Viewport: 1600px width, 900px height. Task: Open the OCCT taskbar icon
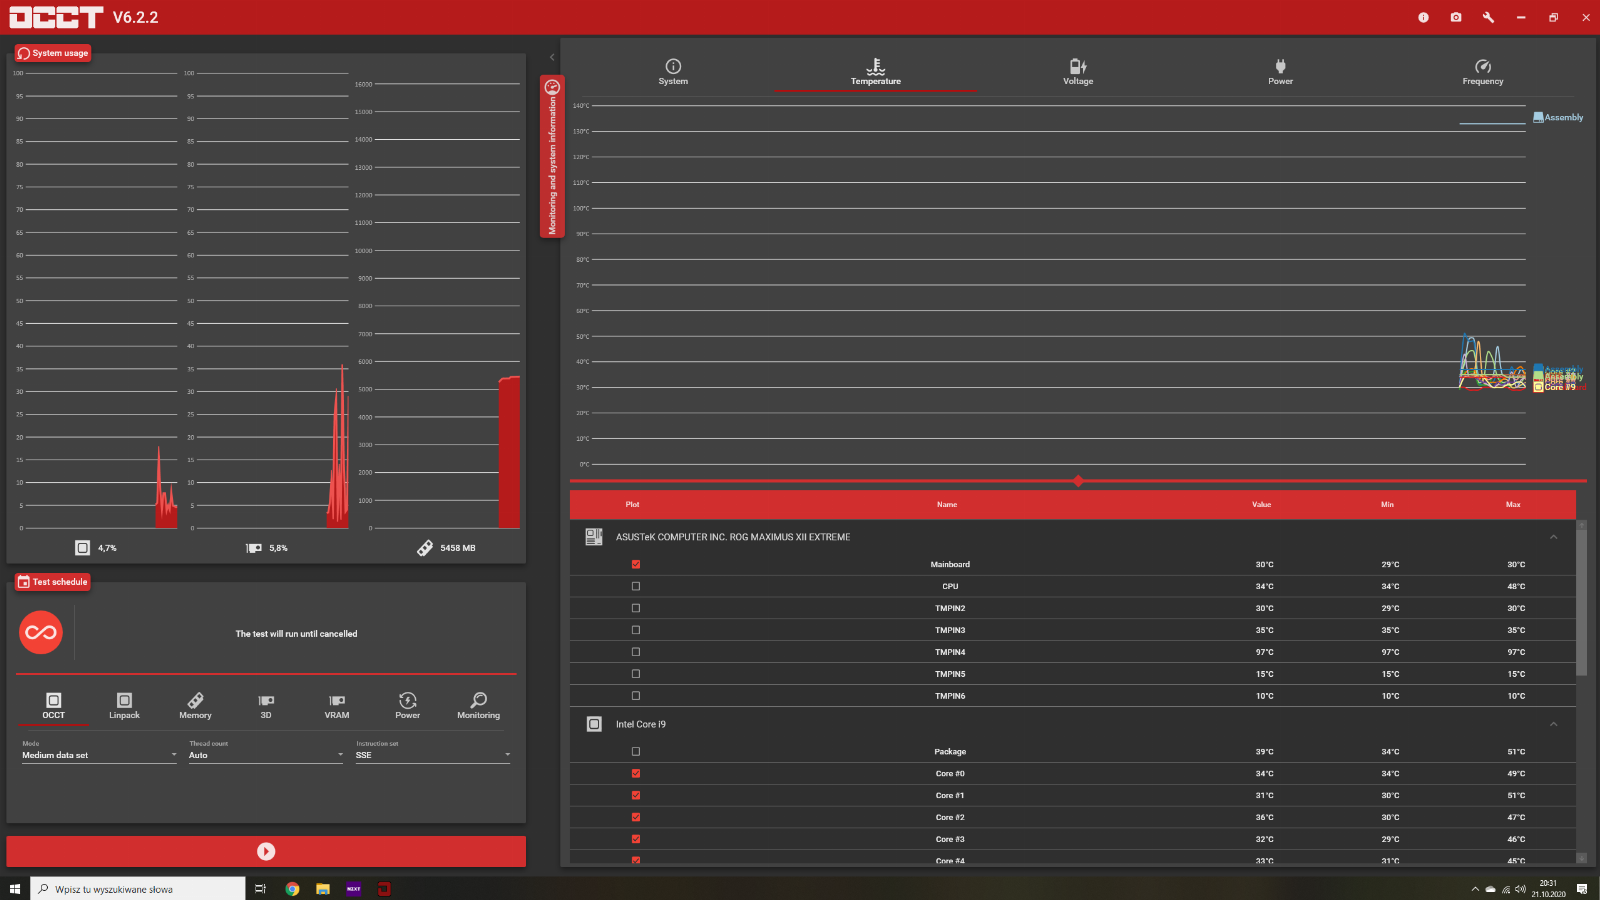[384, 889]
